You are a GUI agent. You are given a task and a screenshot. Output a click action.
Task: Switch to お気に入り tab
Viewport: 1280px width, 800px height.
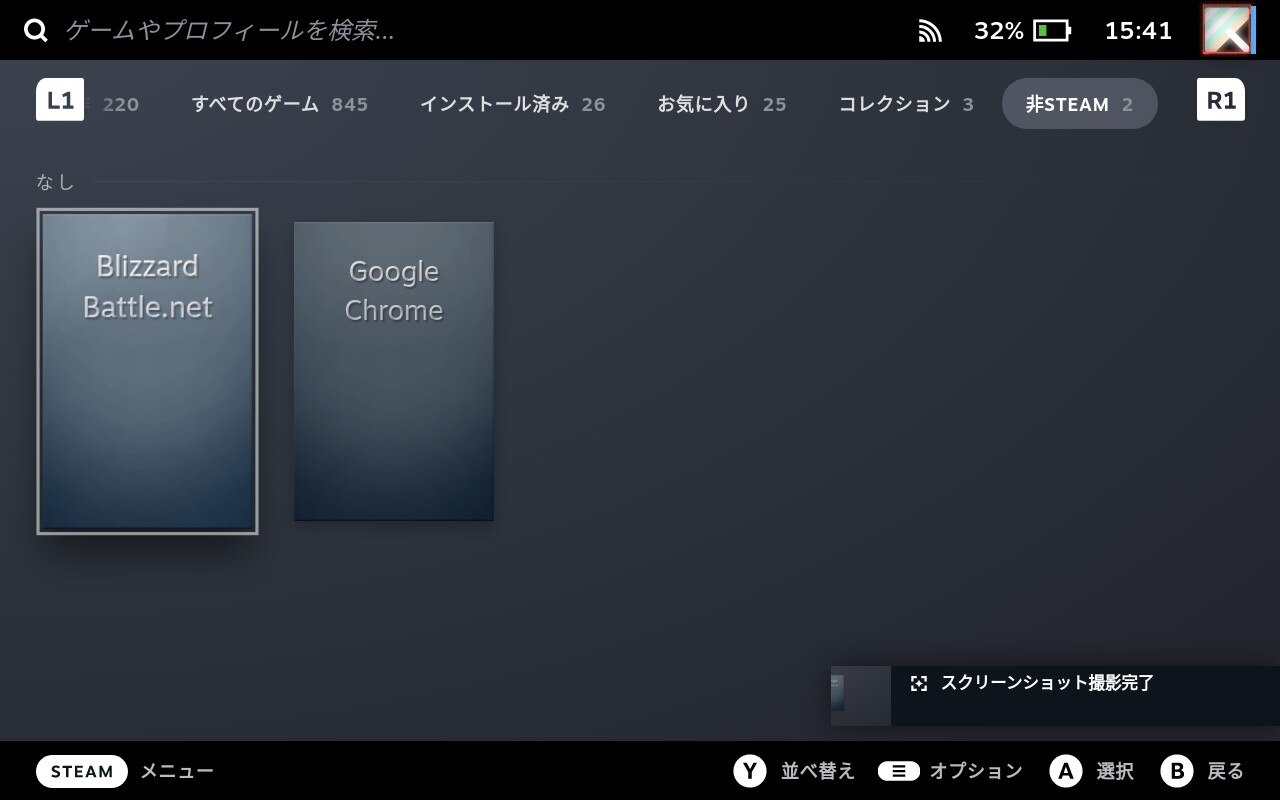721,104
